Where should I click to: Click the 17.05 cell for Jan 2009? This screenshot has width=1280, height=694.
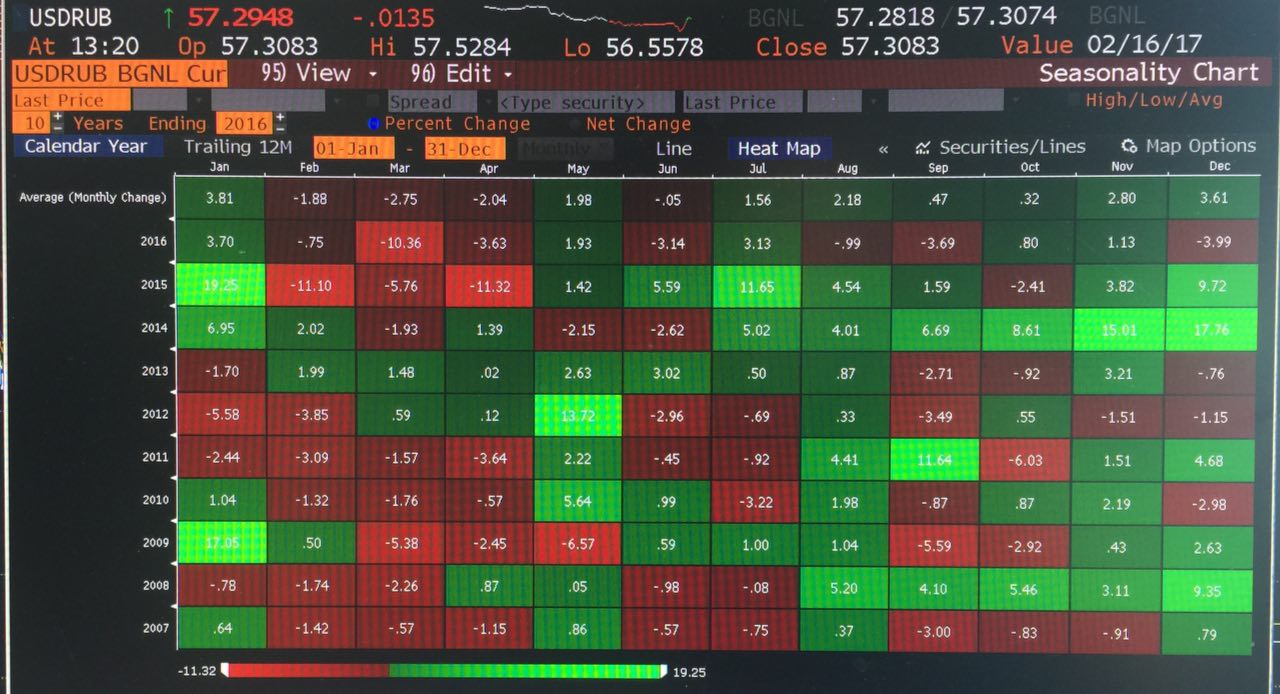coord(220,544)
